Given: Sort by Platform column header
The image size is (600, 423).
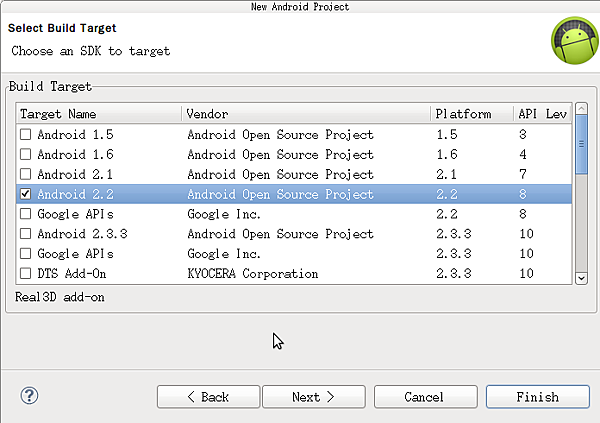Looking at the screenshot, I should coord(472,114).
